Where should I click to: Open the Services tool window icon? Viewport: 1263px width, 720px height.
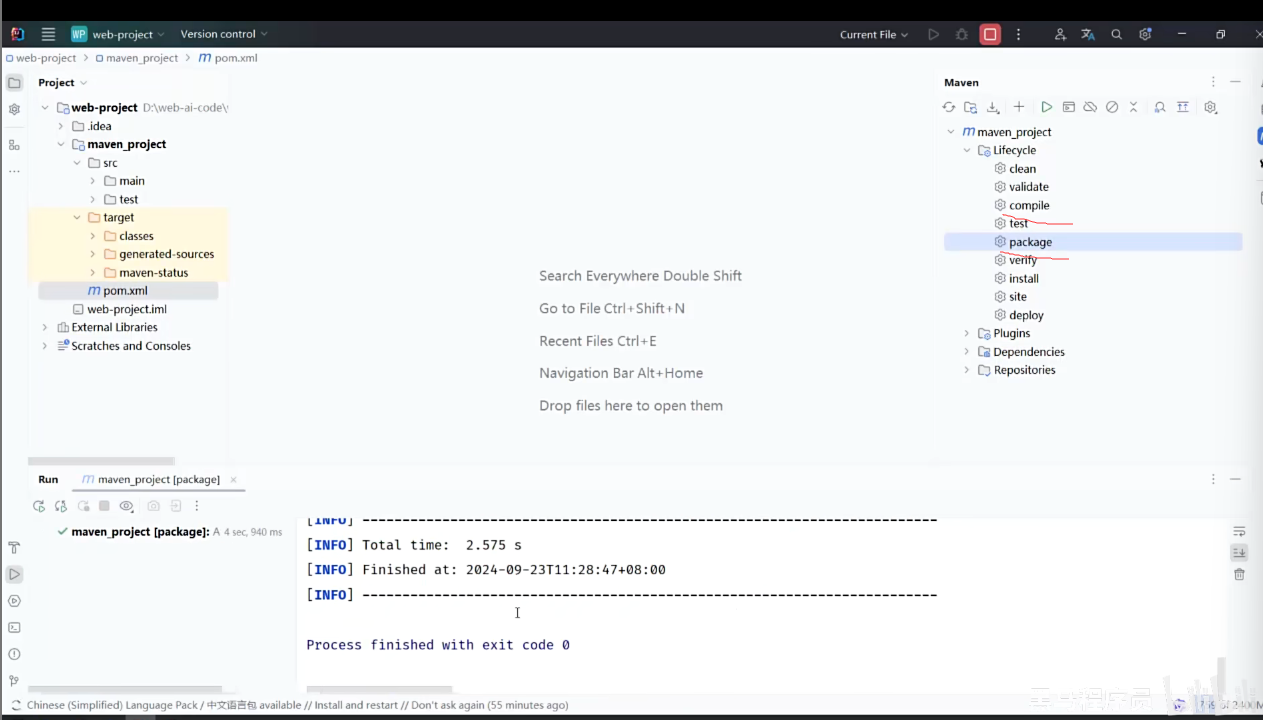click(x=14, y=601)
